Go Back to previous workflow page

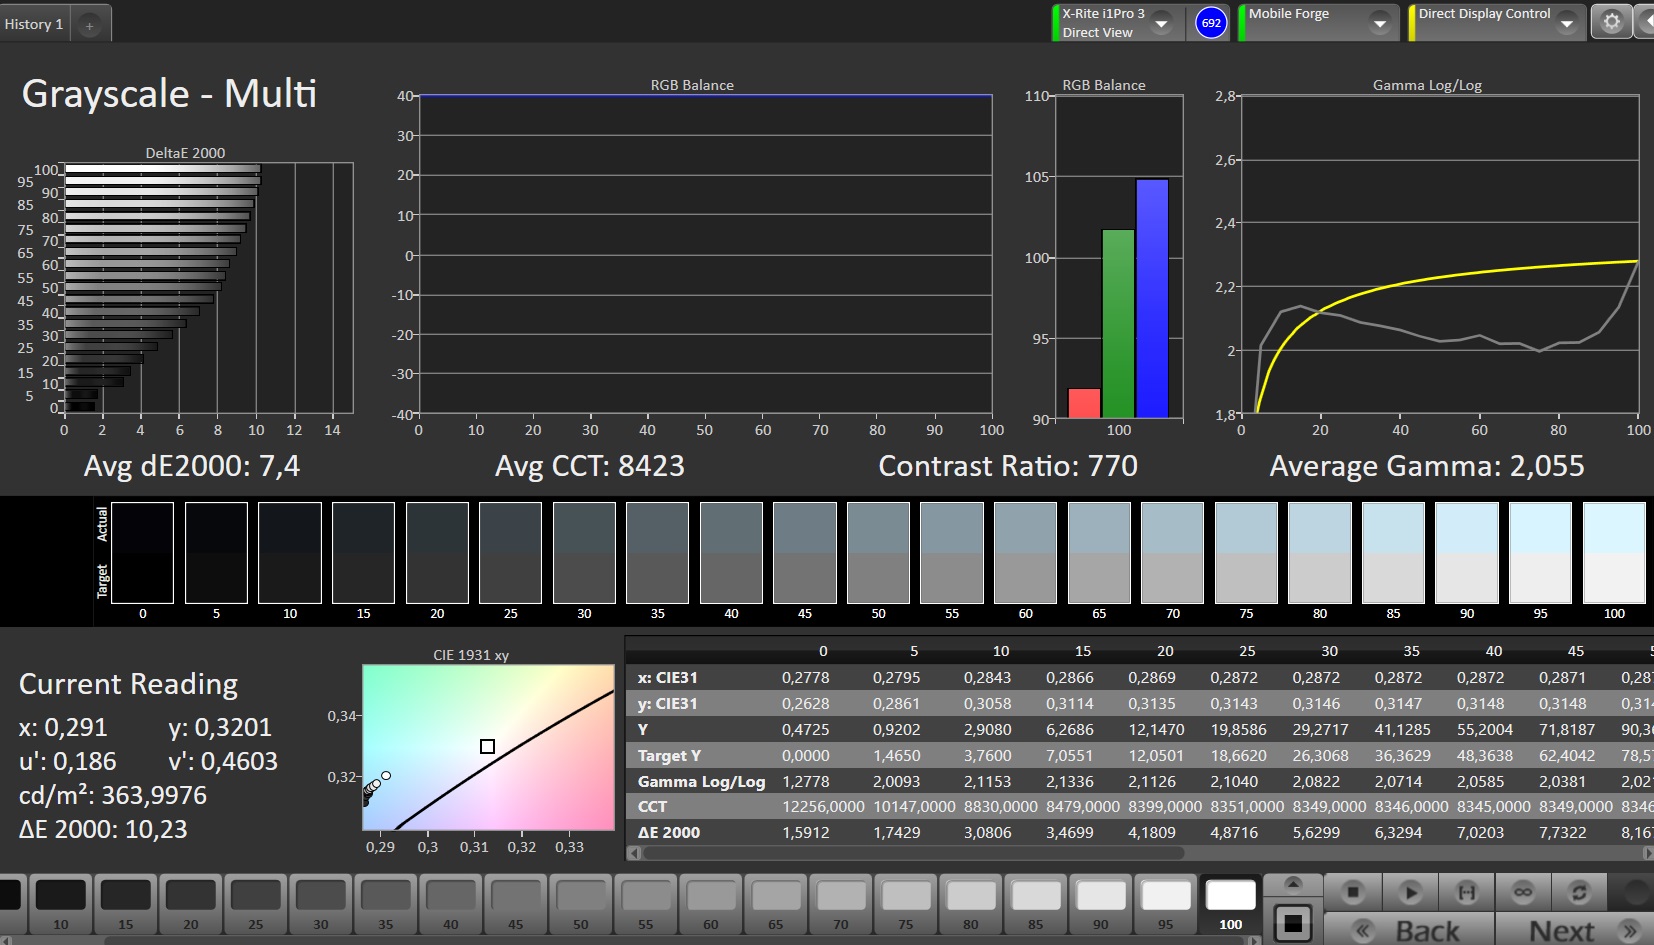click(1409, 930)
